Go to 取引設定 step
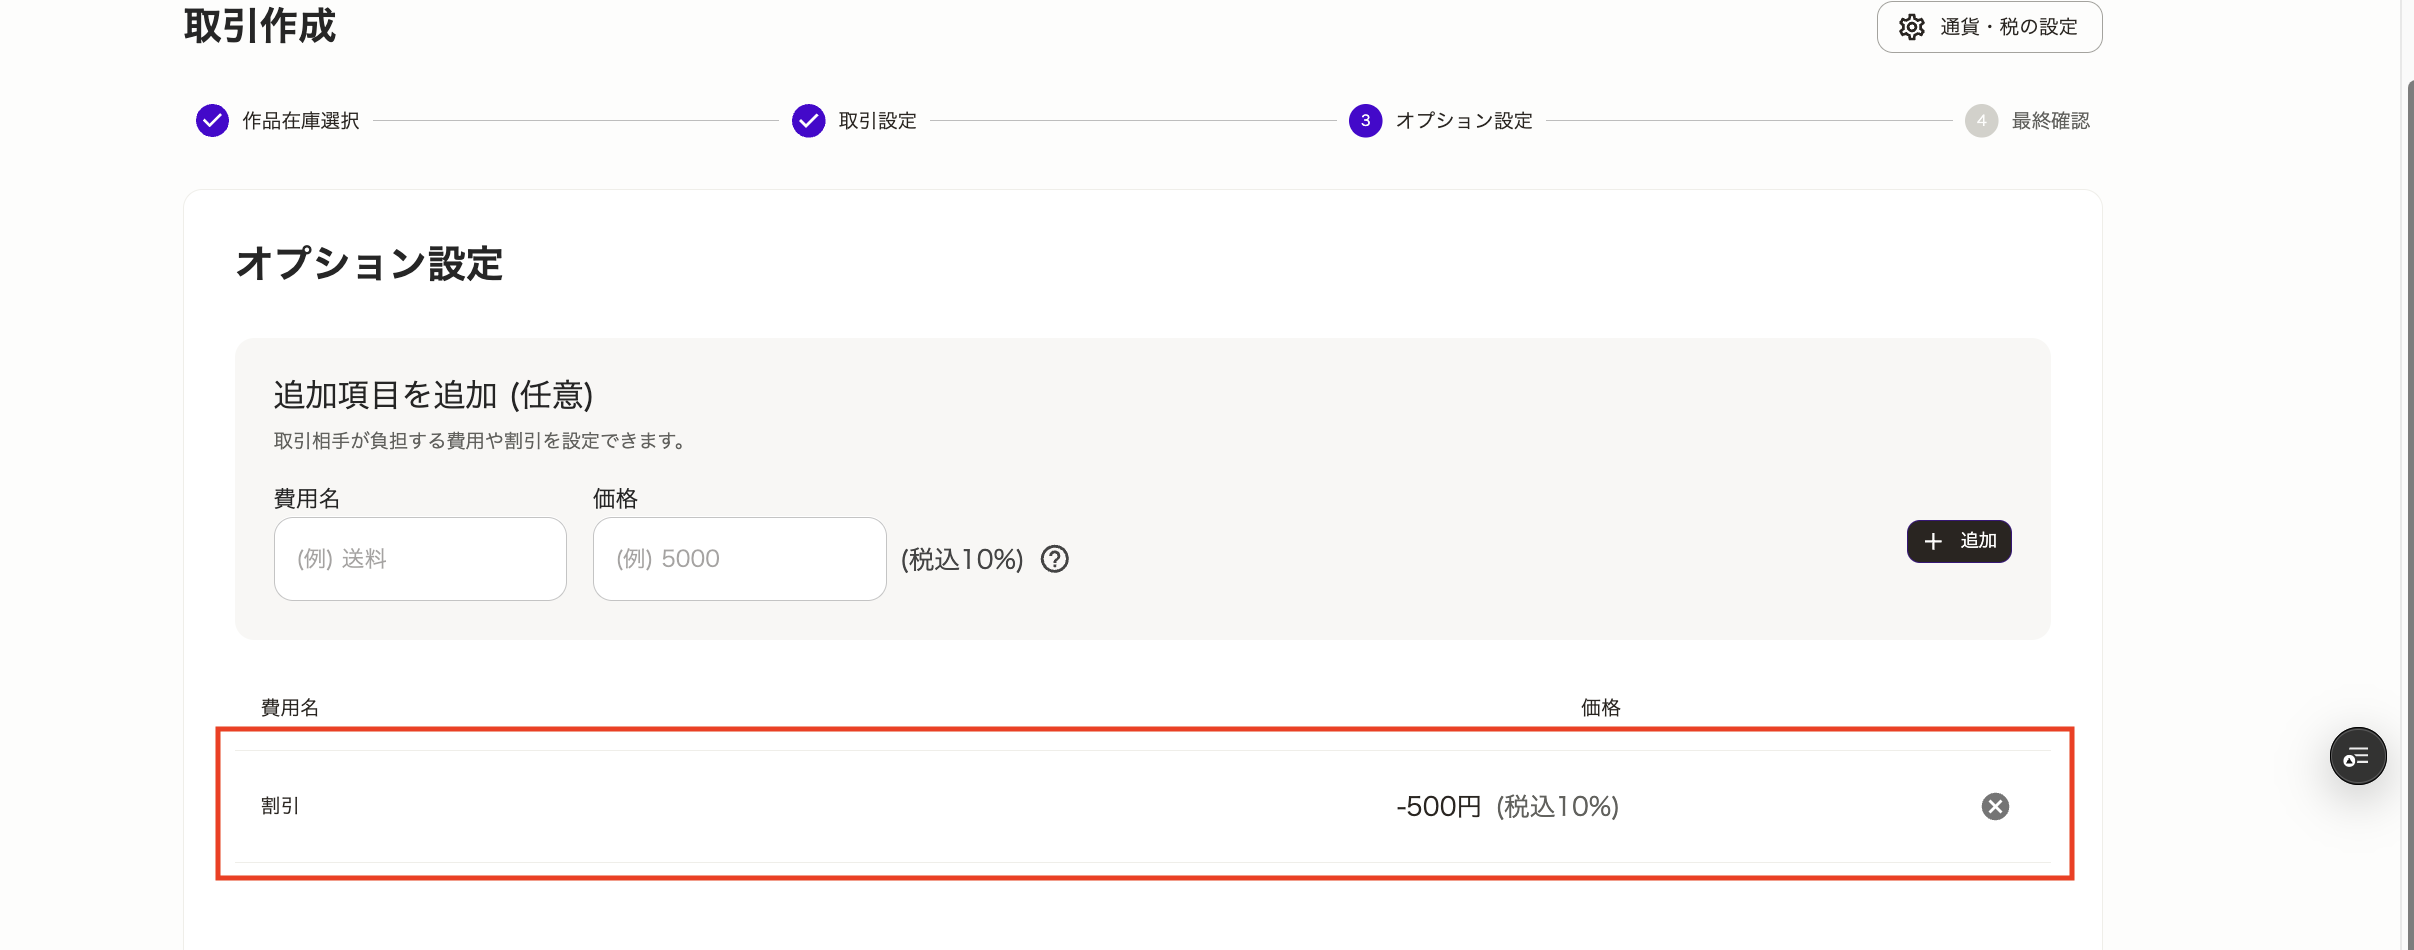 [877, 121]
